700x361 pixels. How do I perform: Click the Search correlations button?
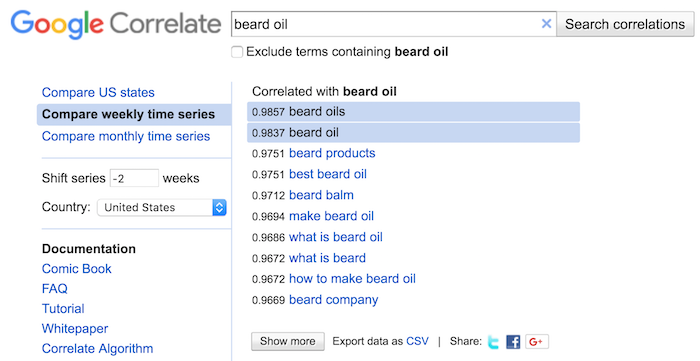(x=625, y=24)
